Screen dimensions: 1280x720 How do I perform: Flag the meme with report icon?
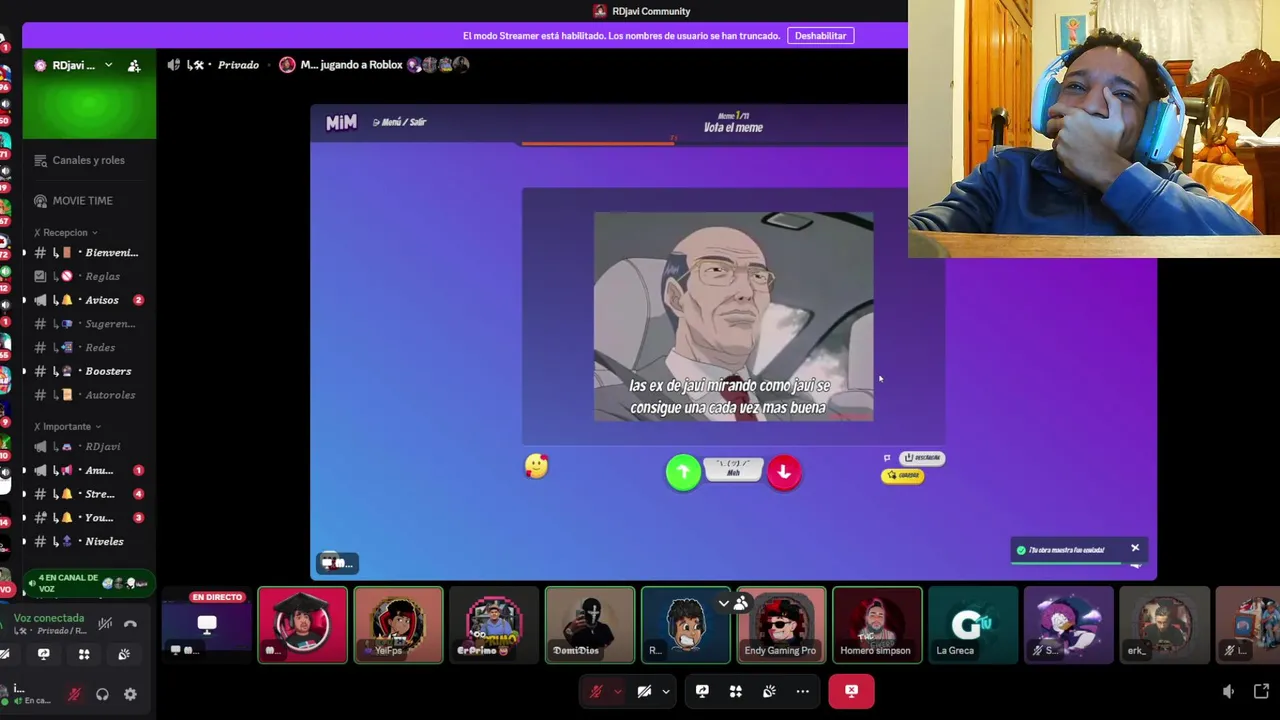(x=887, y=458)
